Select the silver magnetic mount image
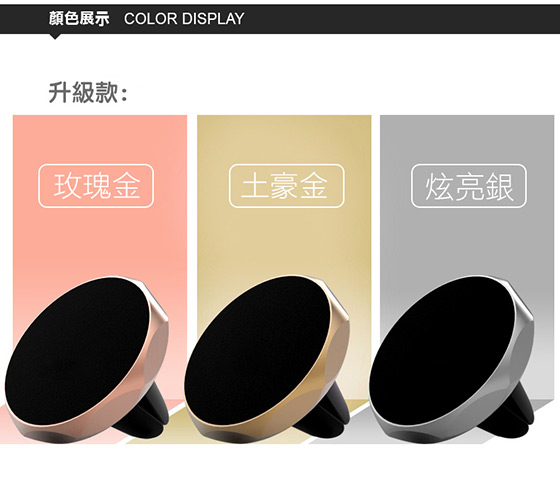Image resolution: width=560 pixels, height=481 pixels. (452, 360)
